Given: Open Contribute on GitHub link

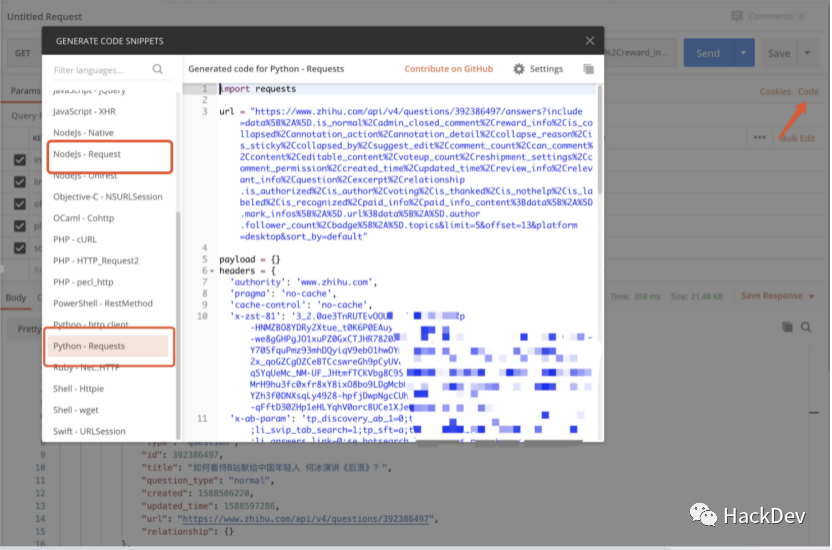Looking at the screenshot, I should click(x=448, y=69).
